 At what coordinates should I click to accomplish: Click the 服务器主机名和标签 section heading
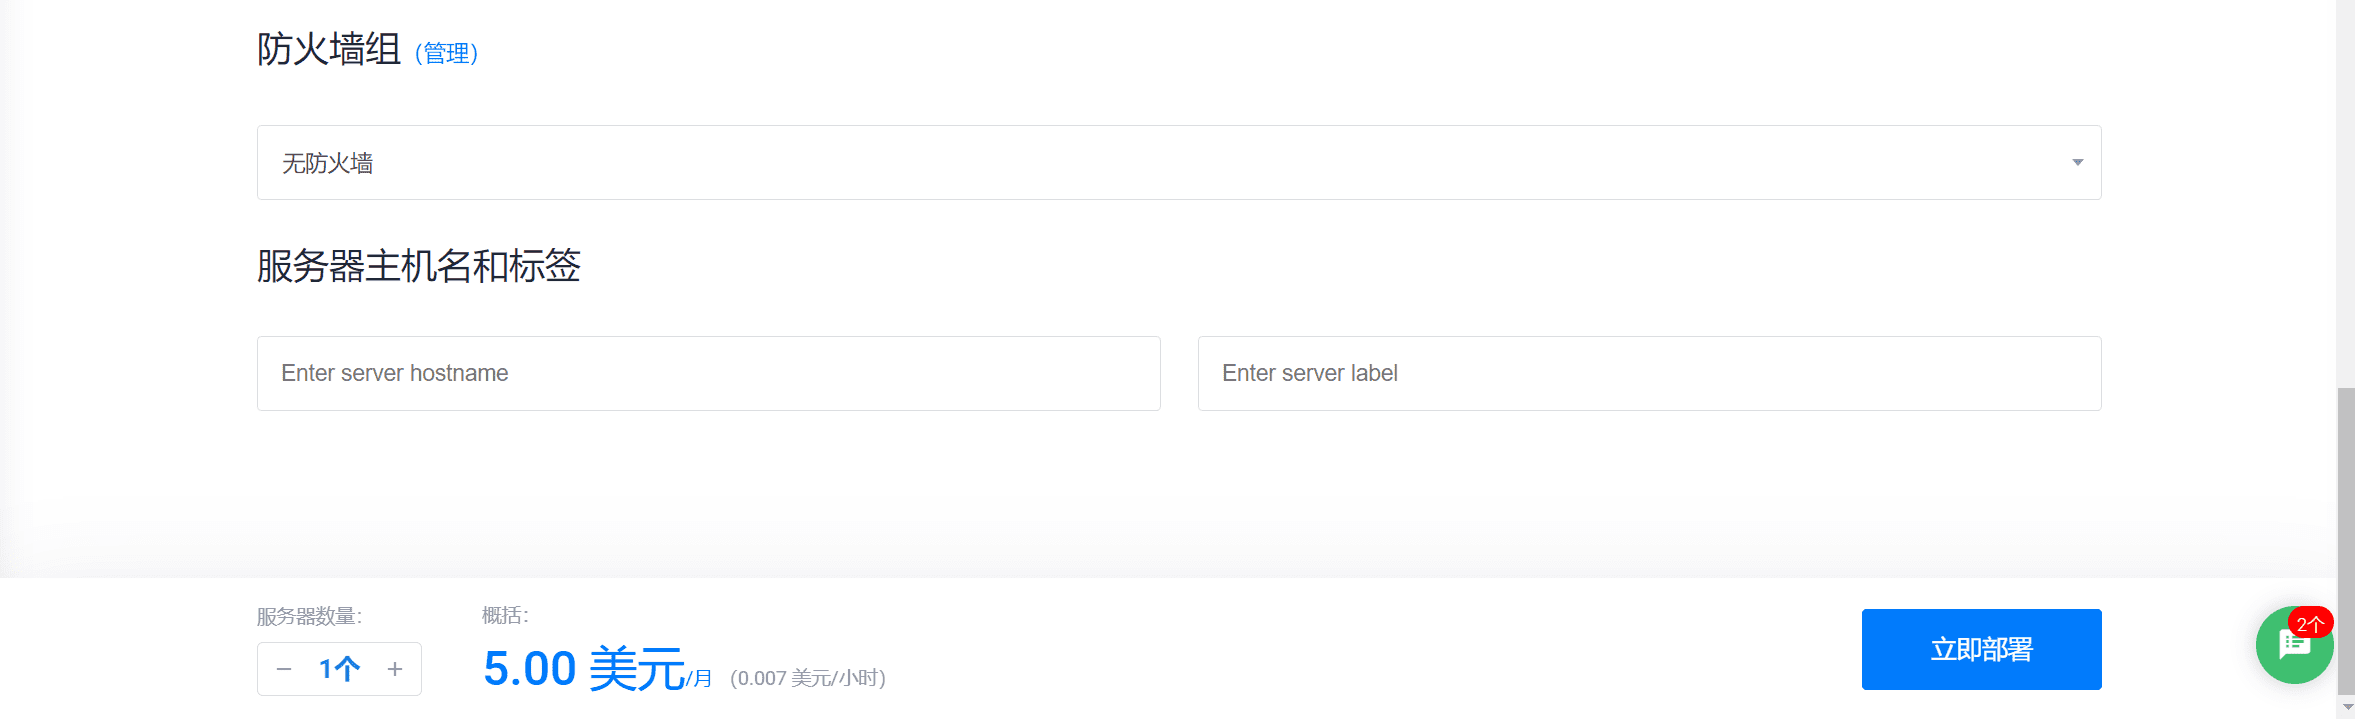tap(418, 266)
